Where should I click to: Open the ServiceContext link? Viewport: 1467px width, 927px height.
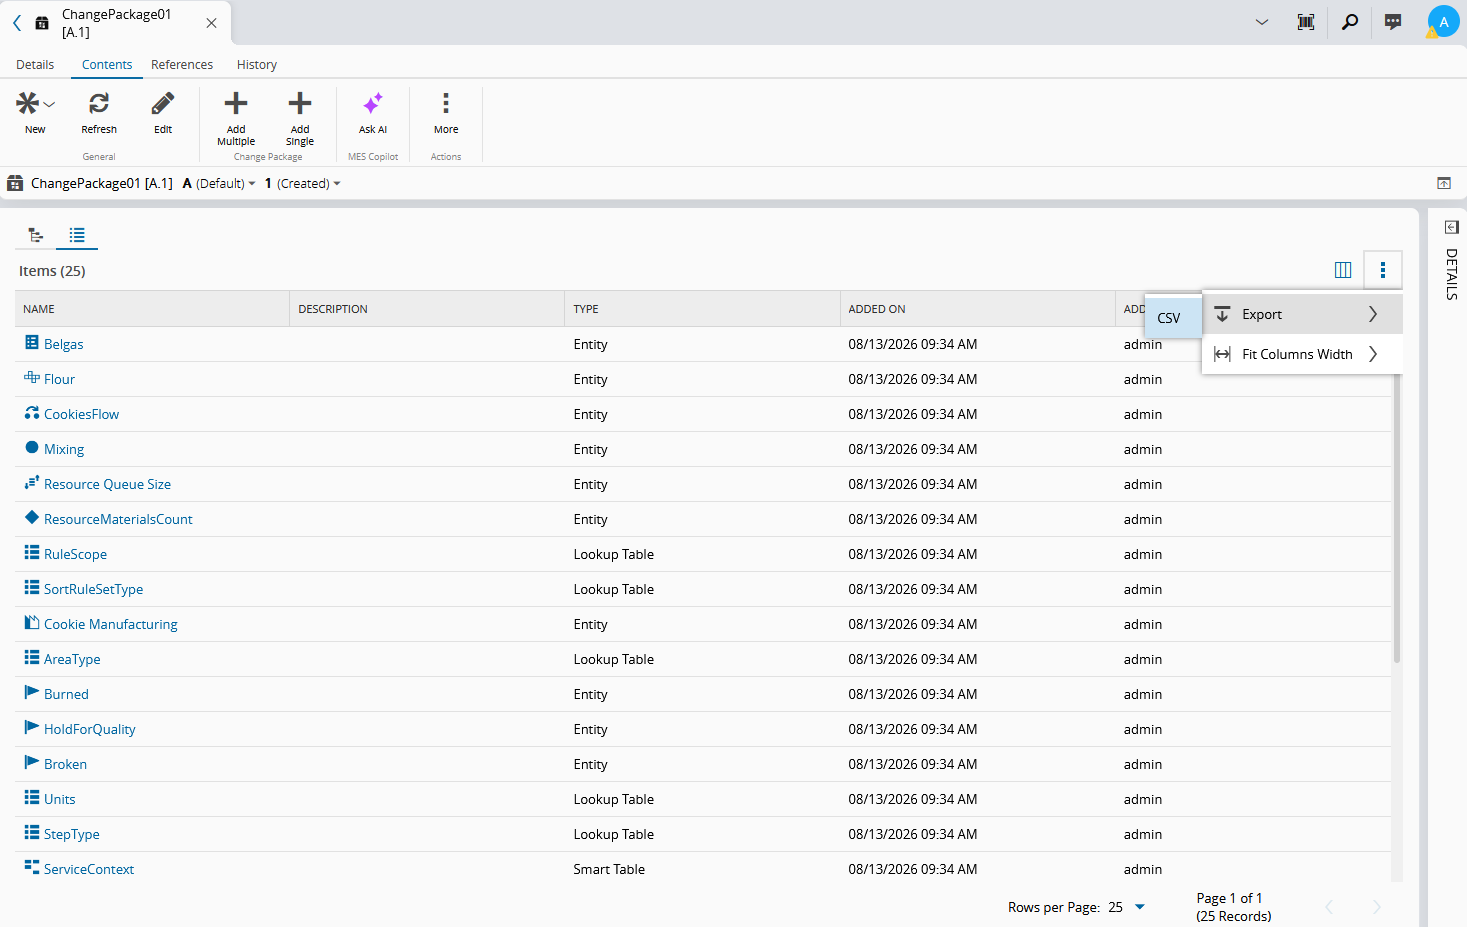tap(88, 869)
